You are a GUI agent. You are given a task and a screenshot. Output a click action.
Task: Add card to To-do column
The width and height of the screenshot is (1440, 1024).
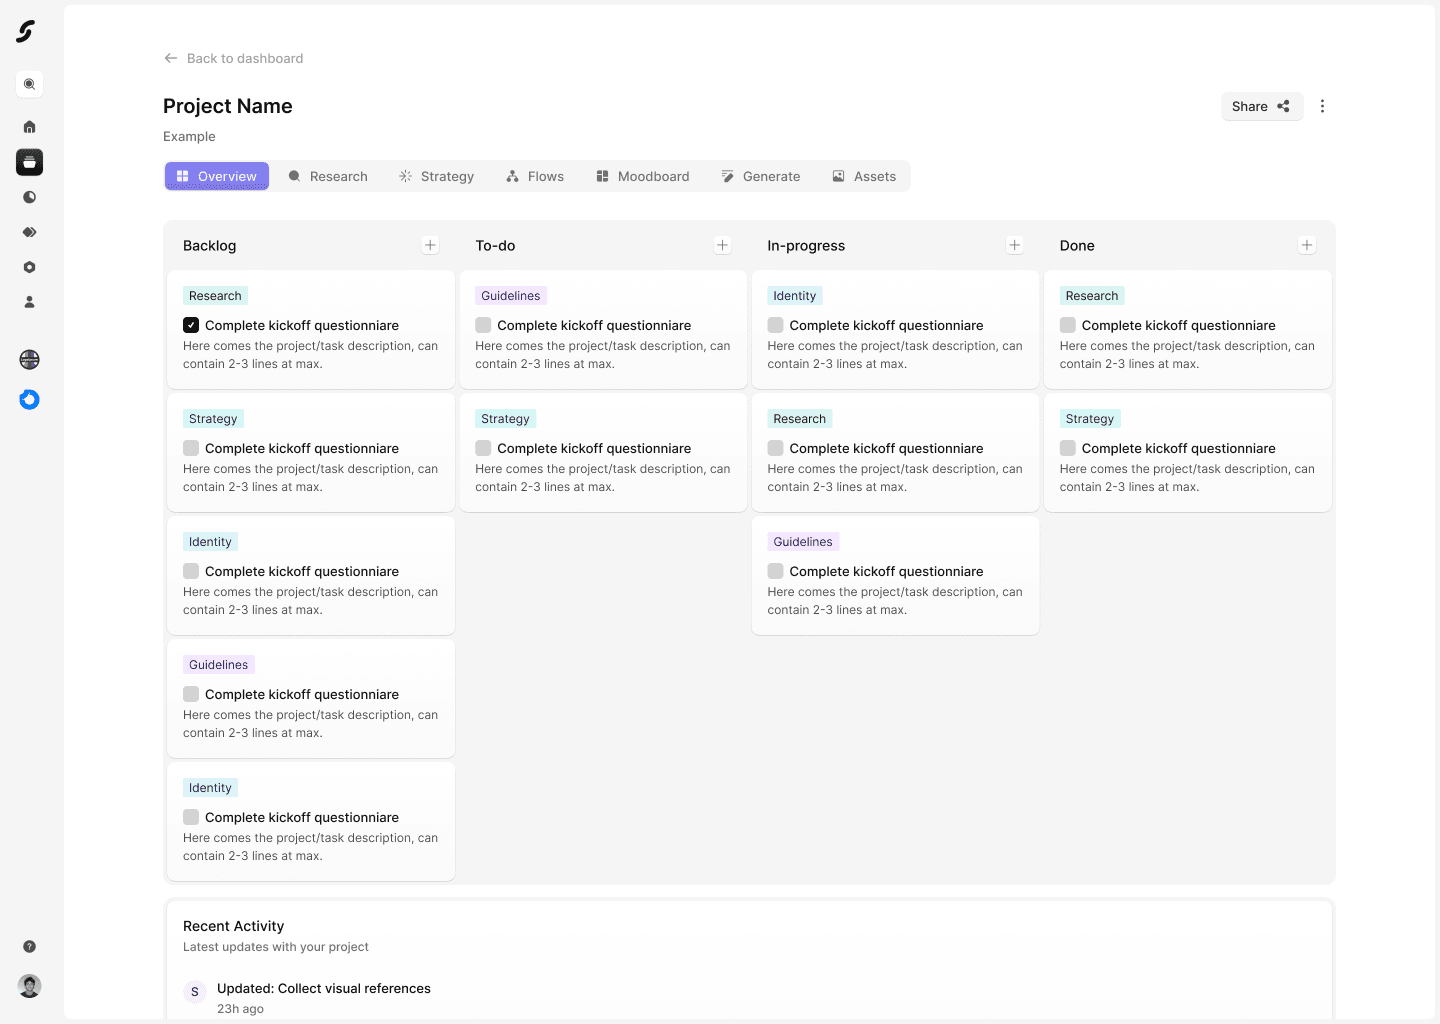(x=722, y=245)
